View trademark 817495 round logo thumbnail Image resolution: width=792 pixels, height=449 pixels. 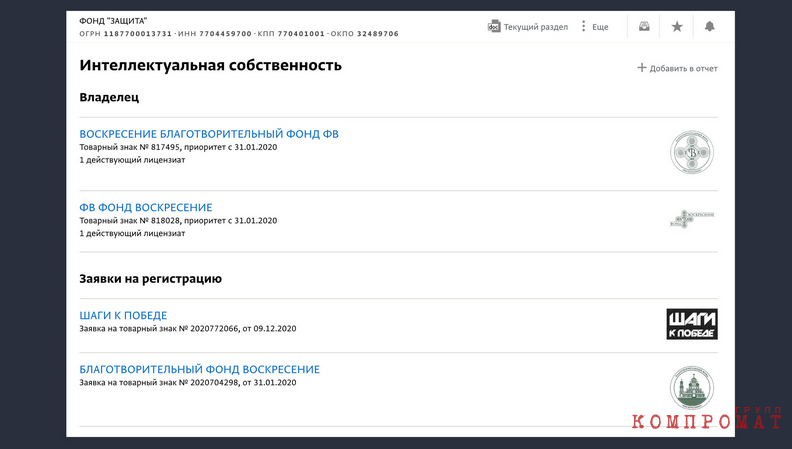(692, 152)
